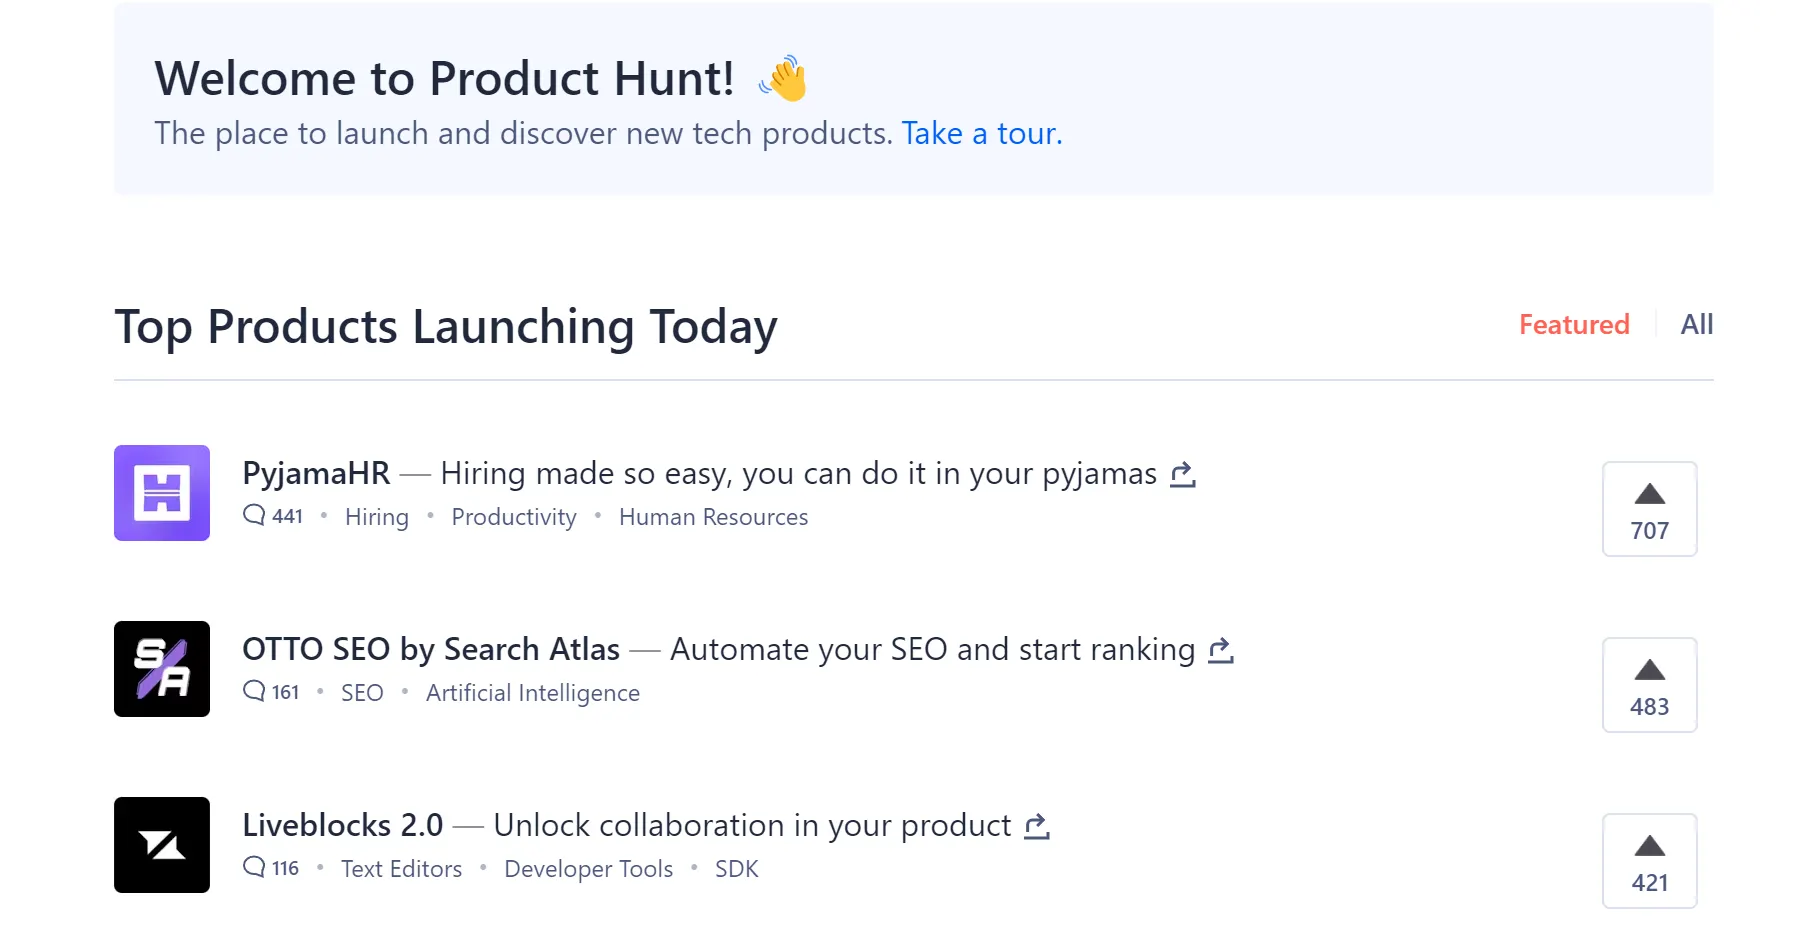1805x947 pixels.
Task: Open Liveblocks comments bubble showing 116
Action: click(271, 868)
